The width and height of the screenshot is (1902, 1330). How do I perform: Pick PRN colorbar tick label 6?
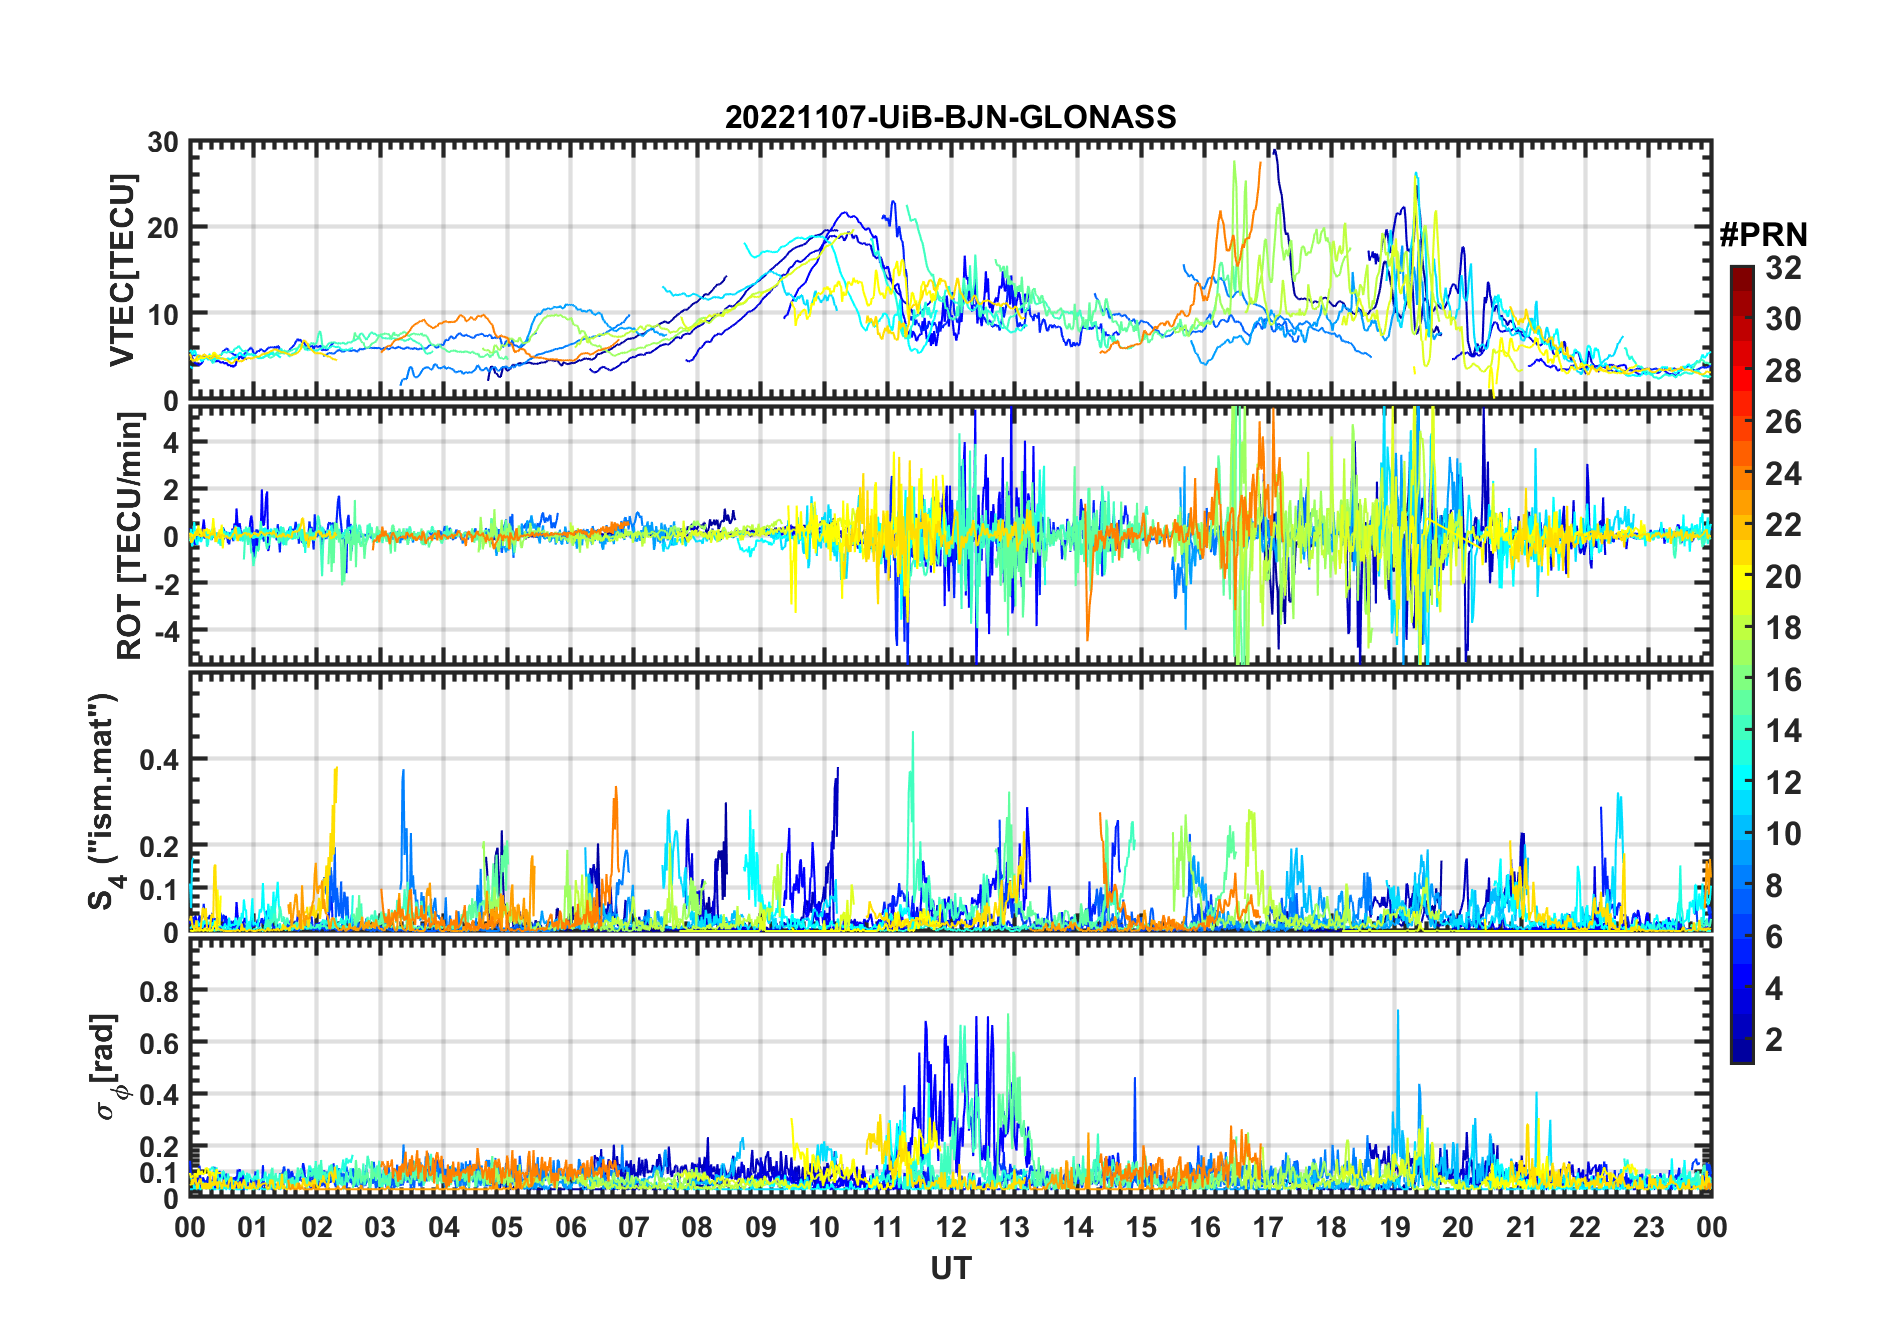[1774, 937]
